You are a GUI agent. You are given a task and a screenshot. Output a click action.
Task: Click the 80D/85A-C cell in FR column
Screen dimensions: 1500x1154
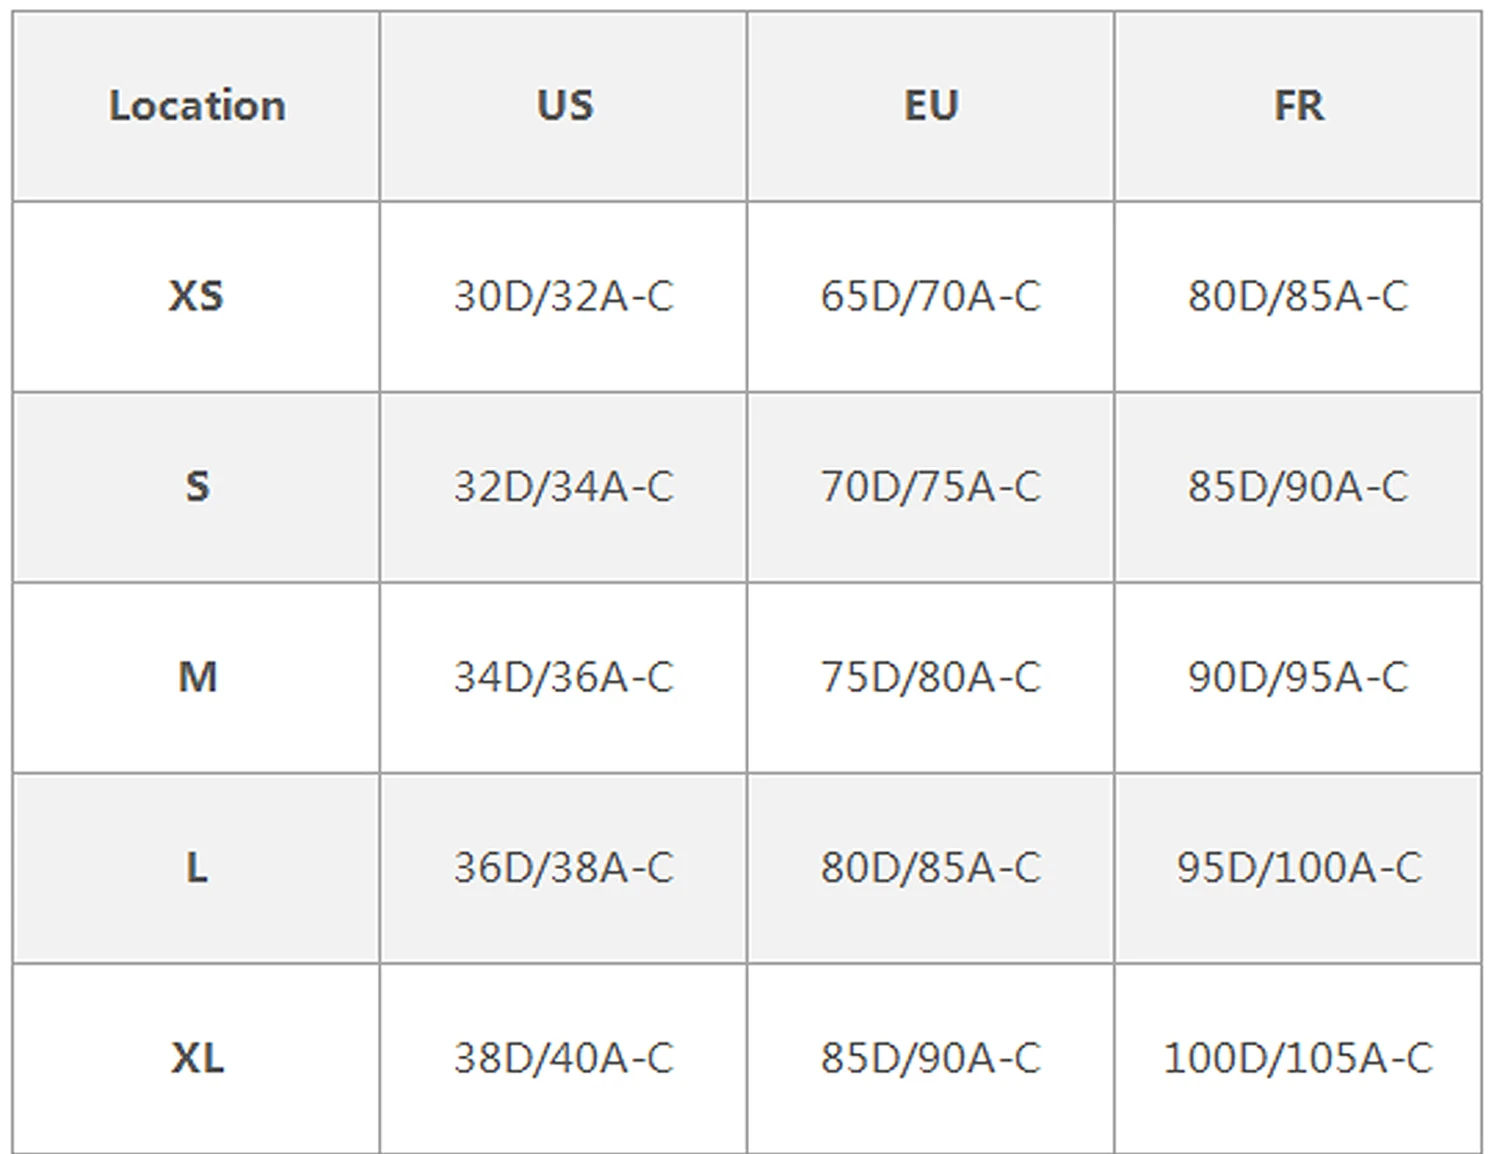point(1298,296)
